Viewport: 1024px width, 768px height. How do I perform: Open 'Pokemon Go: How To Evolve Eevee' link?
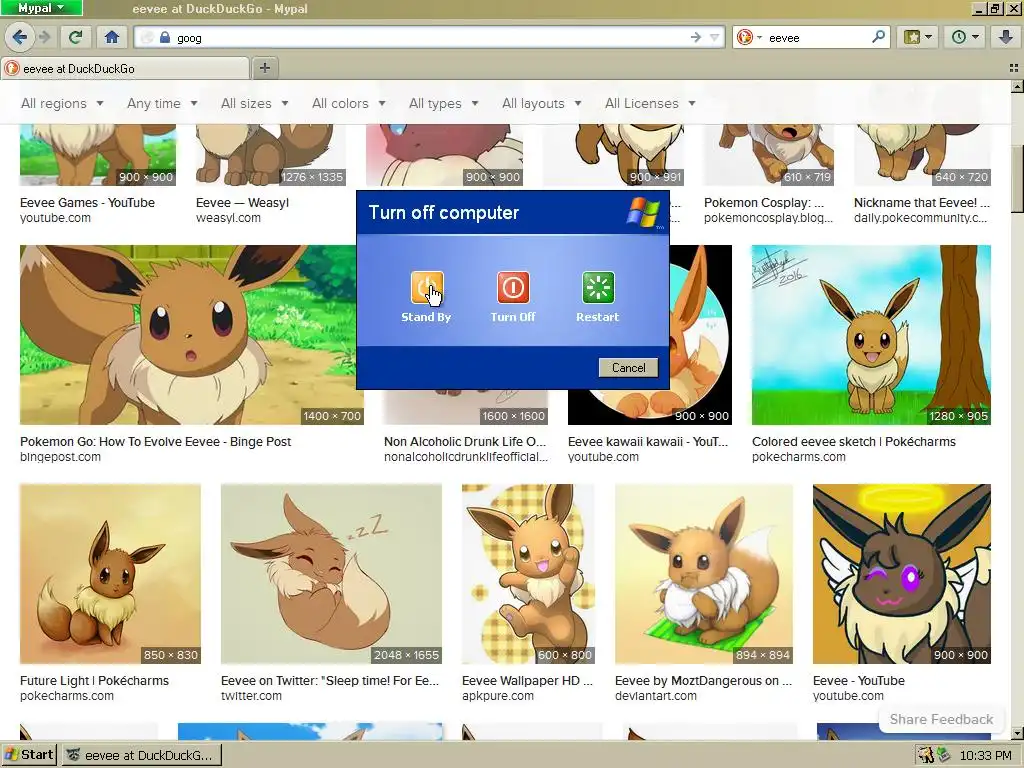pos(155,441)
